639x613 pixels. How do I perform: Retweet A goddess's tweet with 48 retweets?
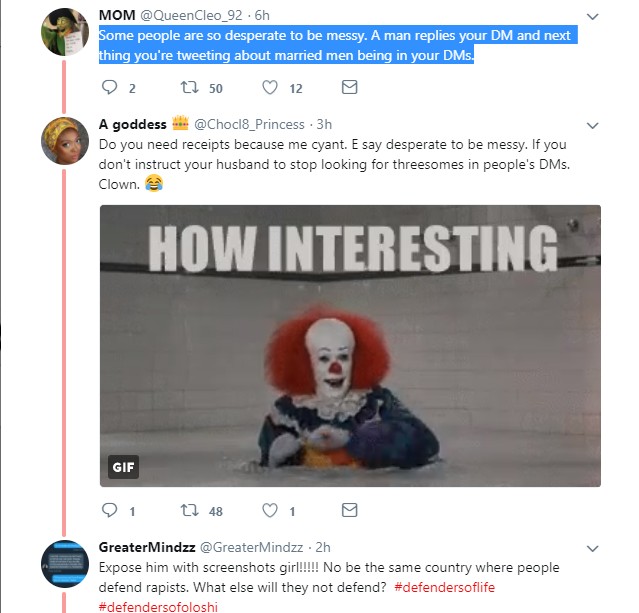click(x=188, y=511)
